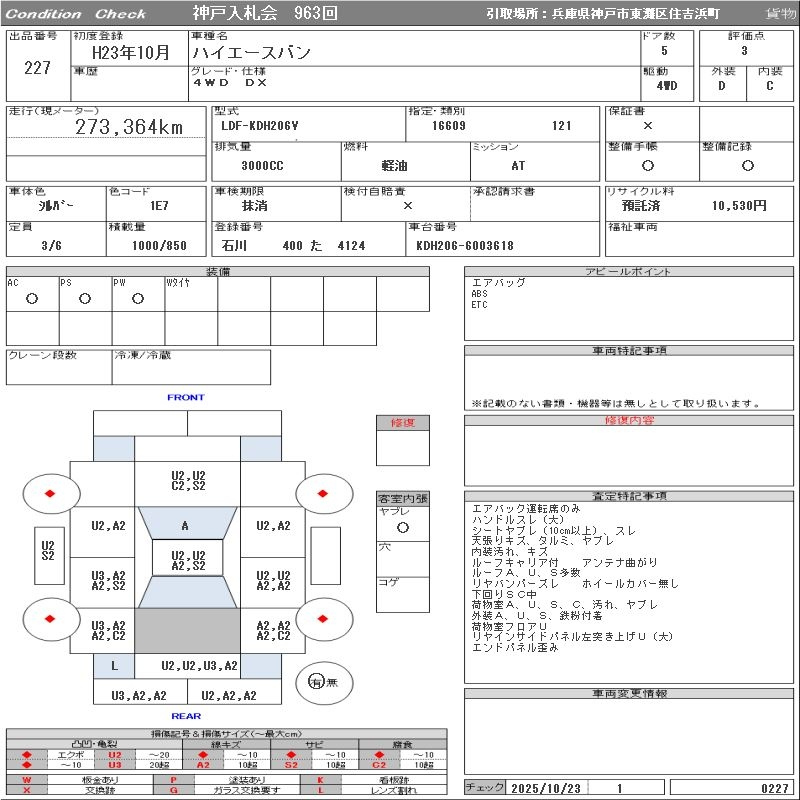The image size is (800, 800).
Task: Toggle the ヤブレ circle under 客室内張
Action: (x=402, y=527)
